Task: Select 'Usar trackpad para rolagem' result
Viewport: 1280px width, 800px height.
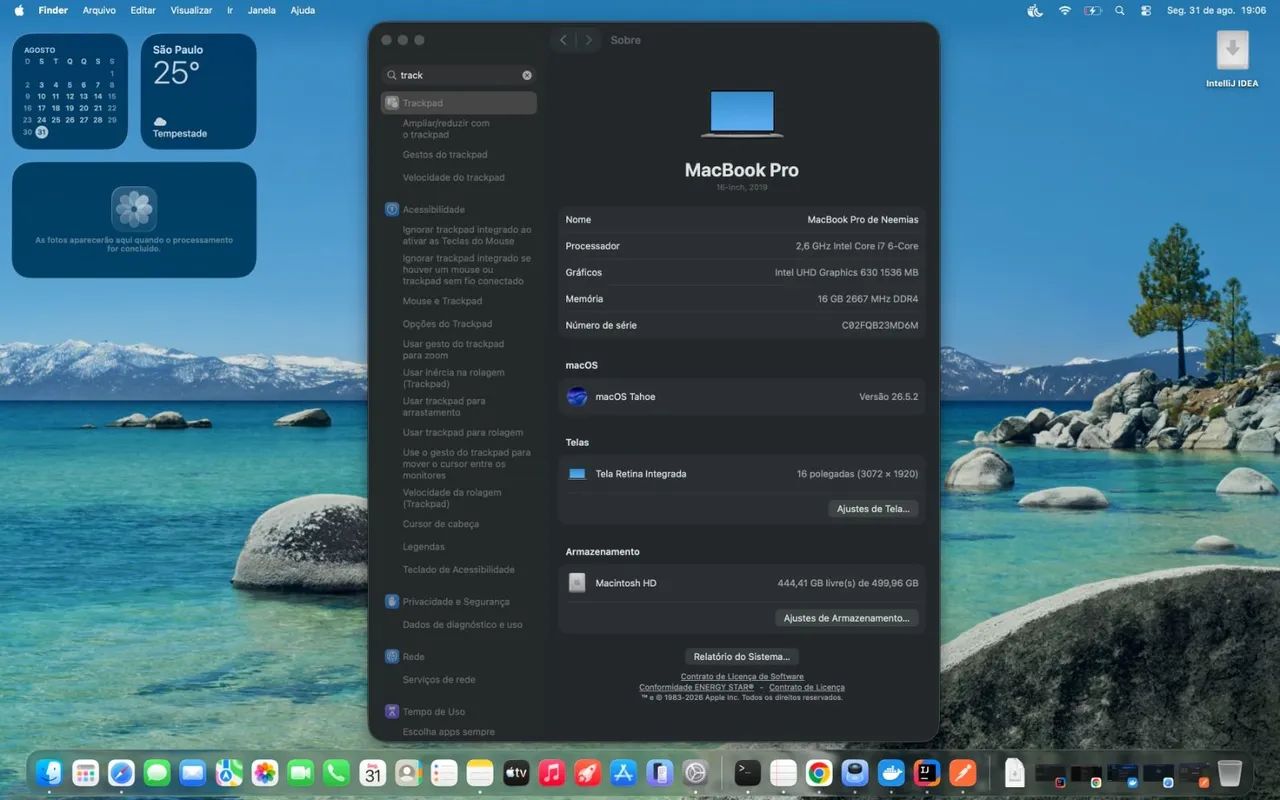Action: [x=463, y=433]
